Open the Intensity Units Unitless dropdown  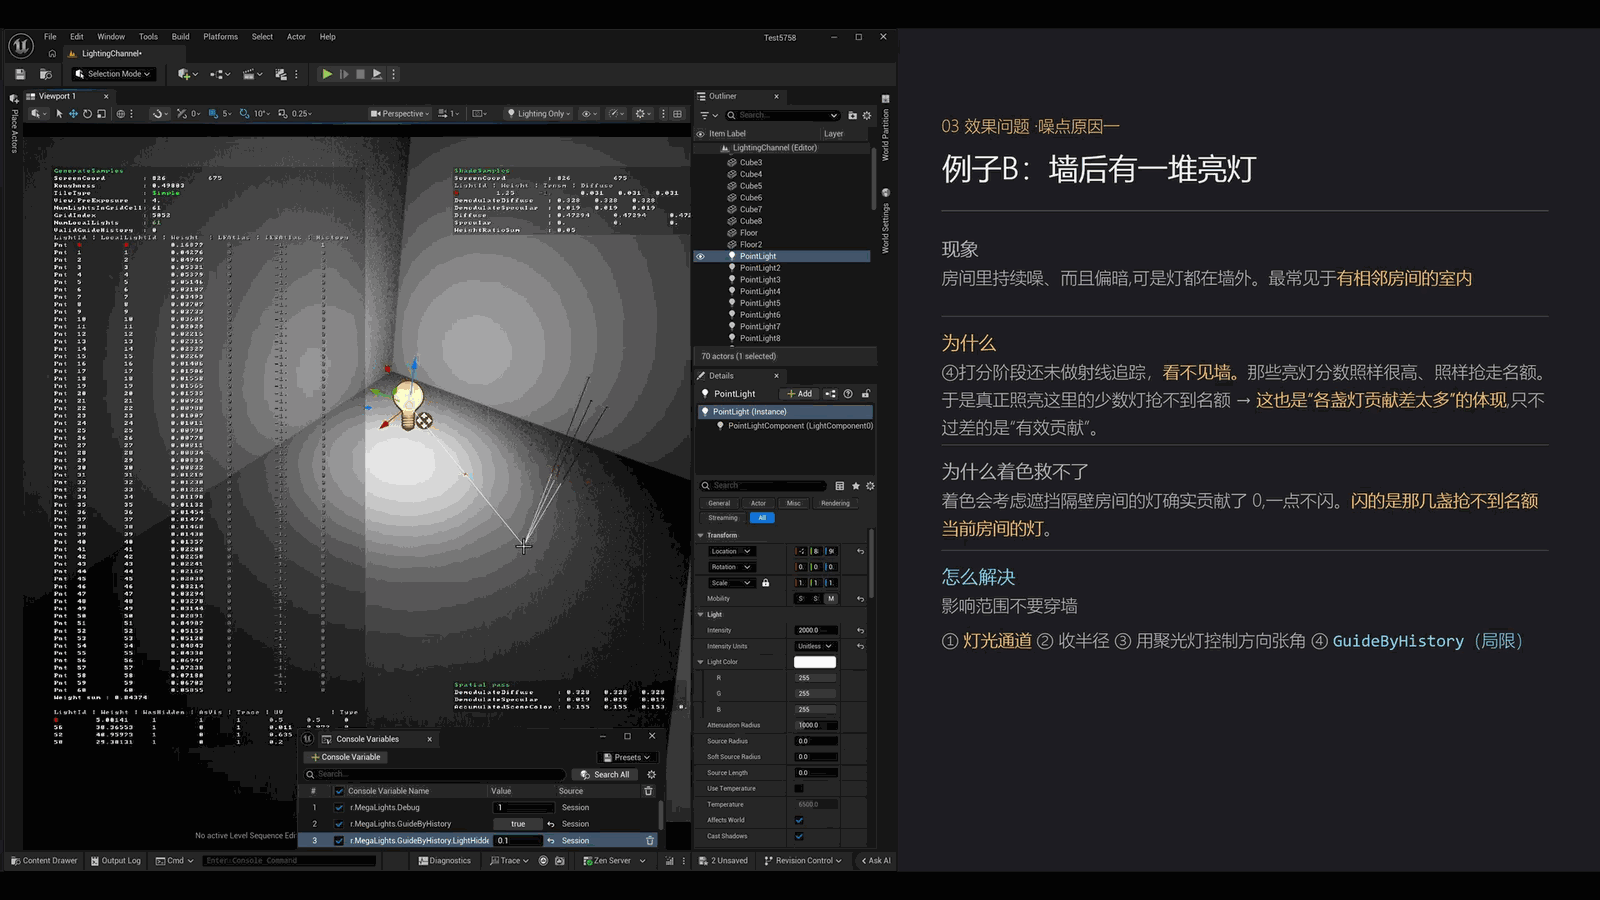point(815,646)
